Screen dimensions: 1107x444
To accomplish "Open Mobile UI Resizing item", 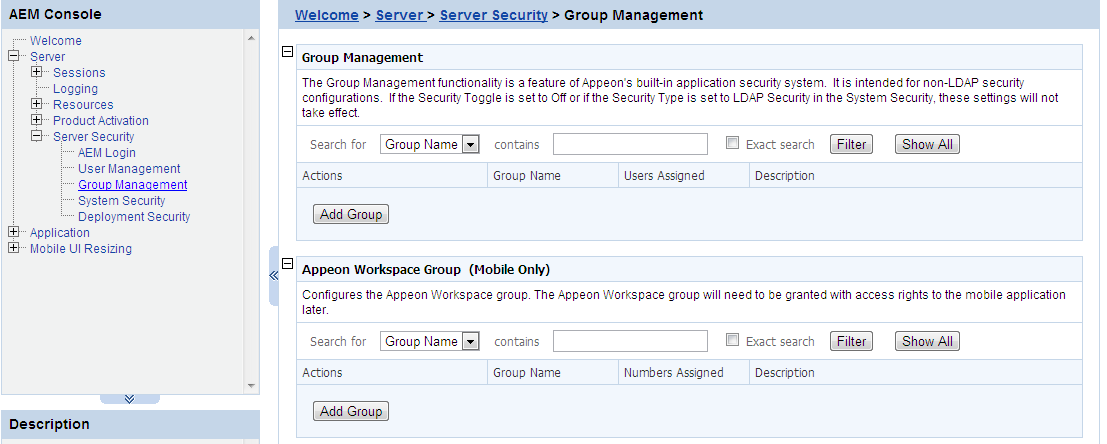I will point(80,248).
